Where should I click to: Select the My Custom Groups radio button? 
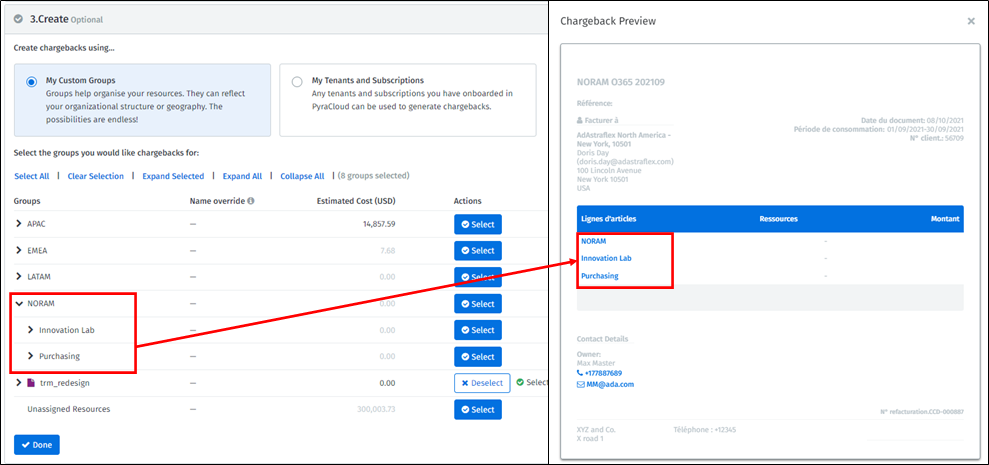pyautogui.click(x=32, y=82)
